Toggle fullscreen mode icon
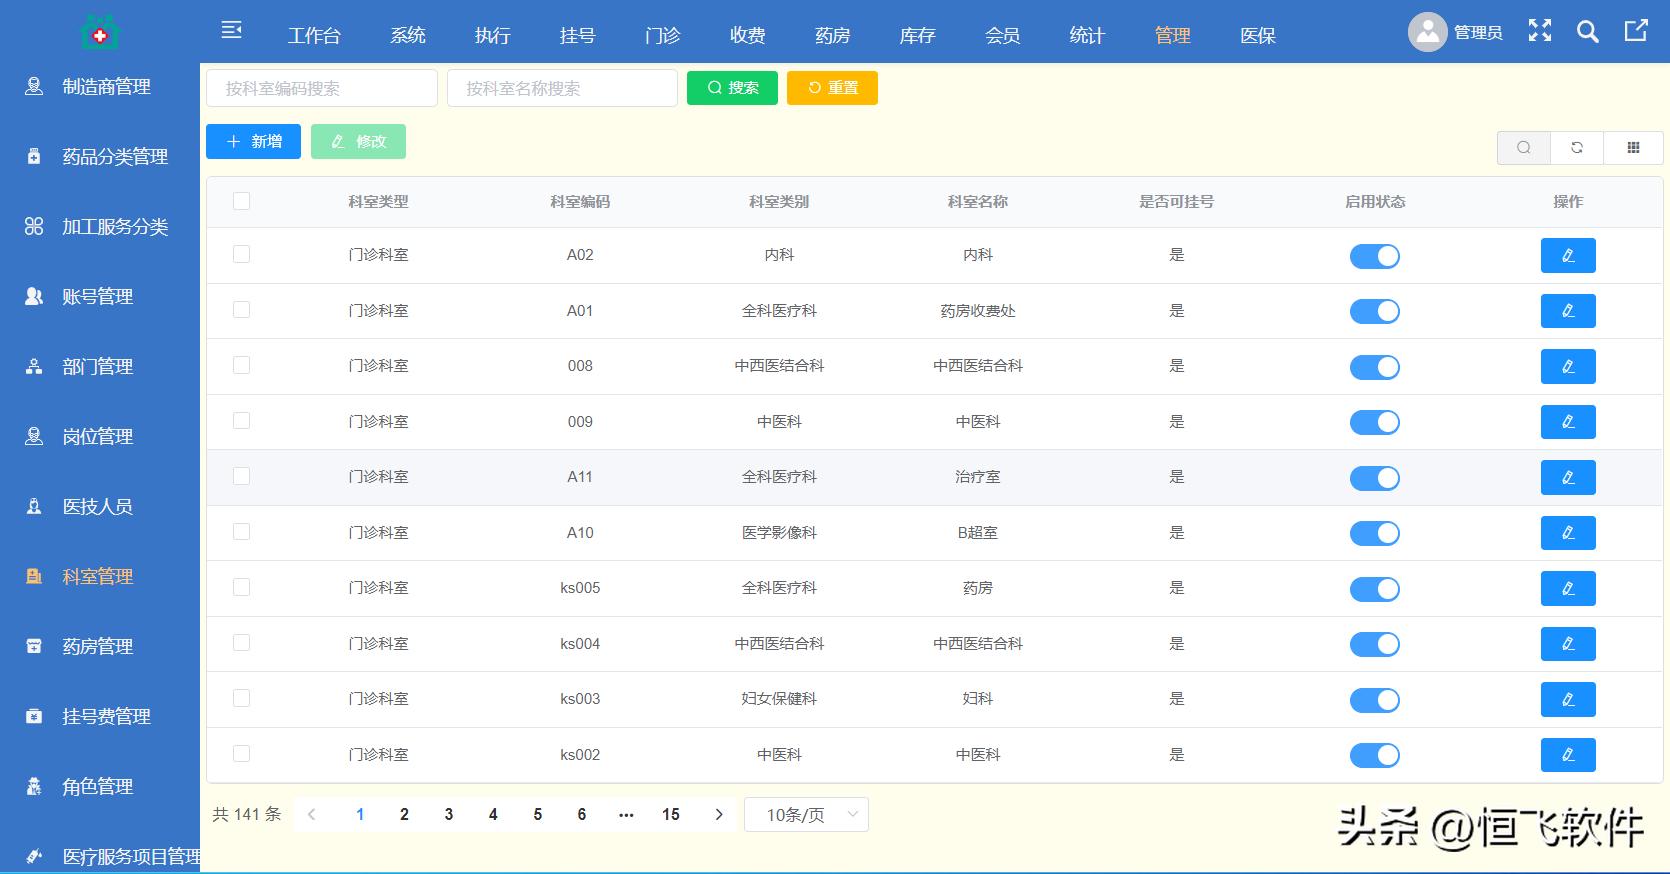This screenshot has height=874, width=1670. 1540,31
